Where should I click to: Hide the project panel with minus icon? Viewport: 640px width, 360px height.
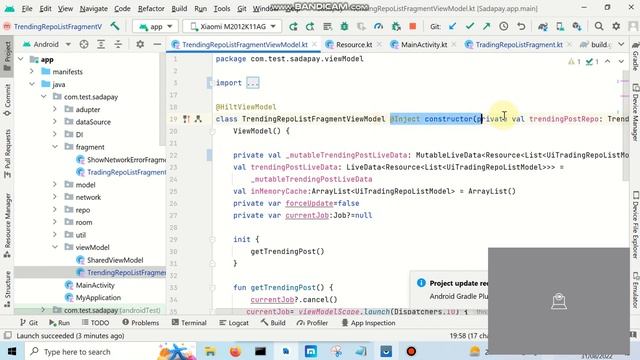click(157, 44)
